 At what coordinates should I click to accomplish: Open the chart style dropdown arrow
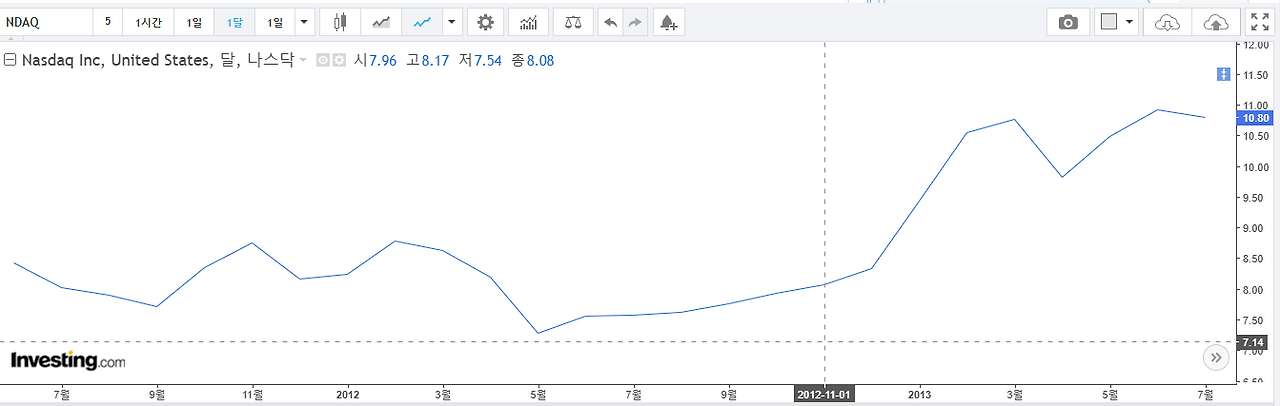[x=452, y=22]
